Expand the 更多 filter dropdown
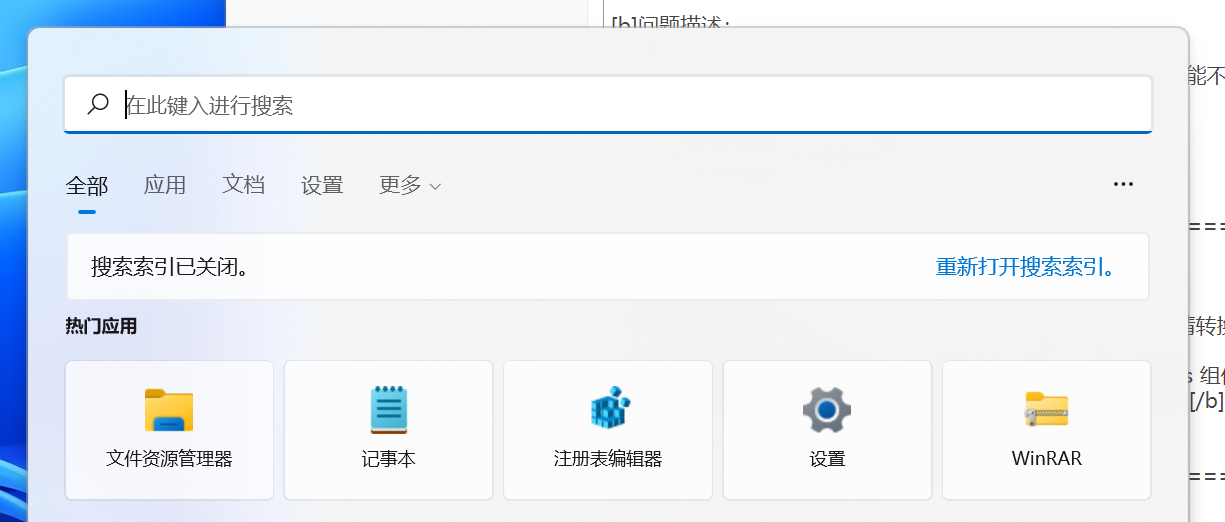 [401, 185]
